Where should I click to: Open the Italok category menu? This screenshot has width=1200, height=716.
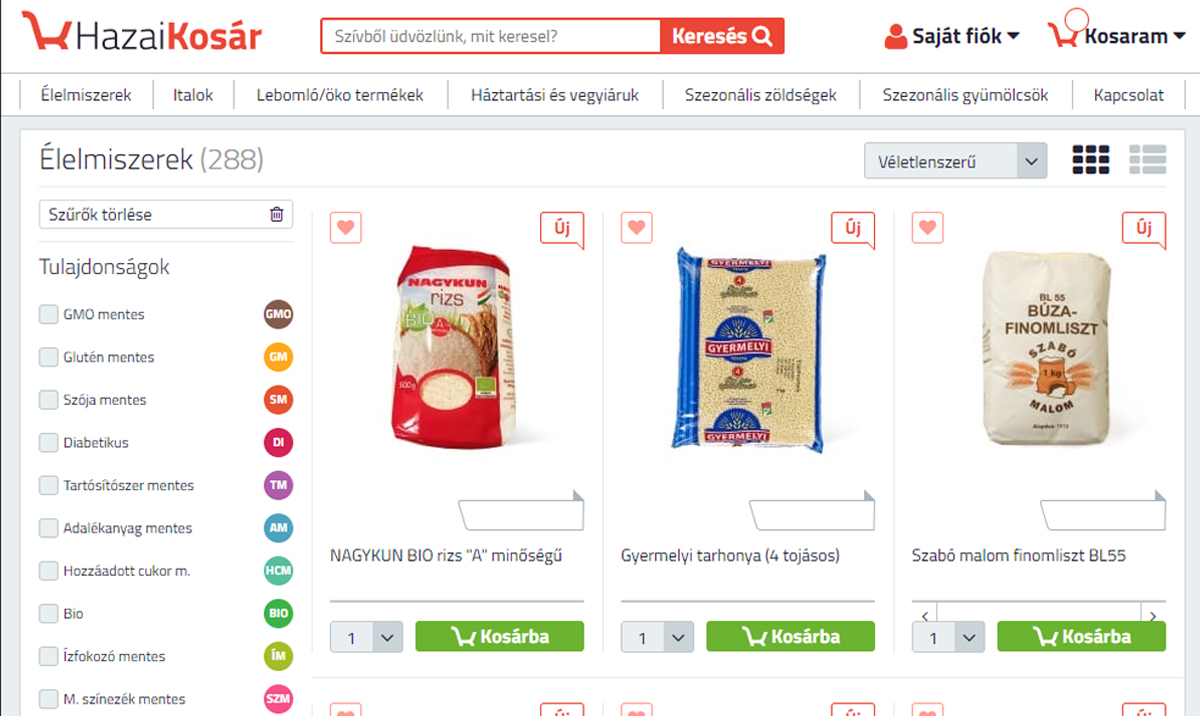(193, 96)
